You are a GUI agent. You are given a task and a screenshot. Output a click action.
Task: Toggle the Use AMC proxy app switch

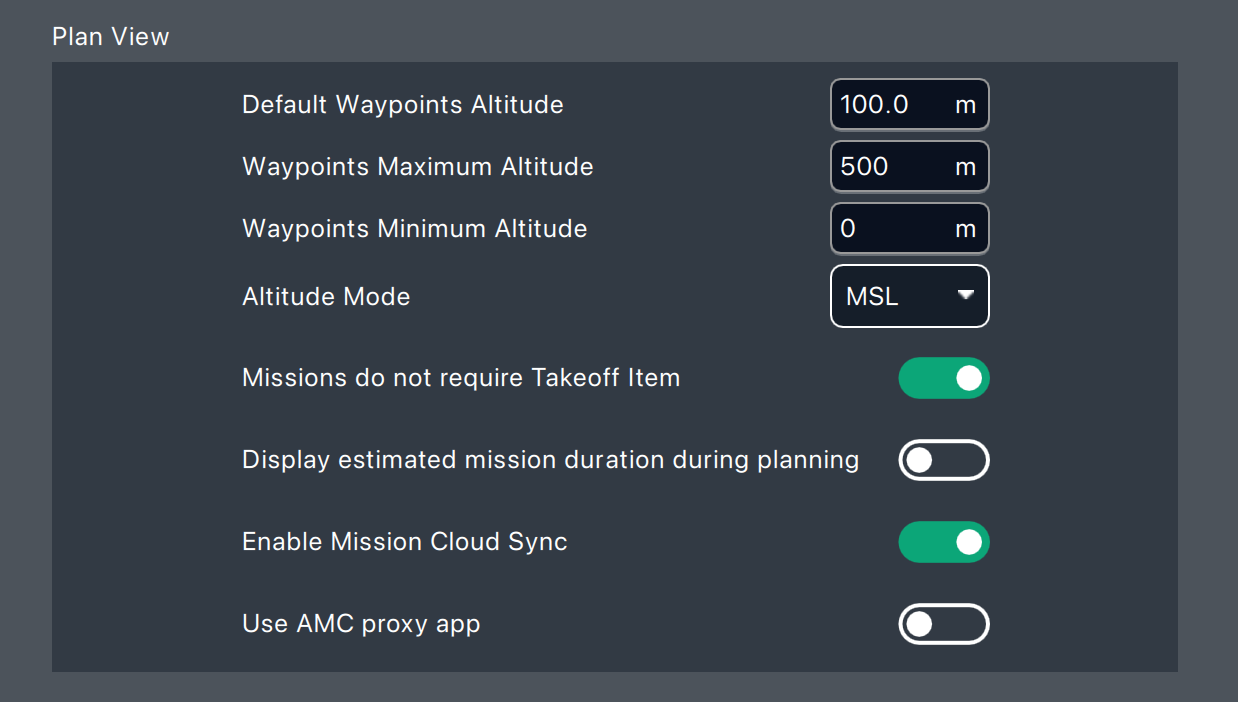pyautogui.click(x=943, y=625)
